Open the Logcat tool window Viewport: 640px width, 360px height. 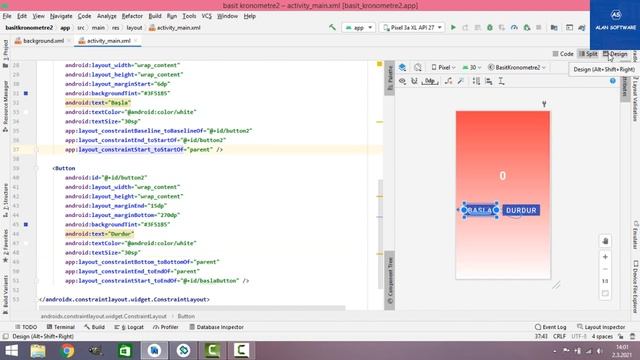pos(129,327)
